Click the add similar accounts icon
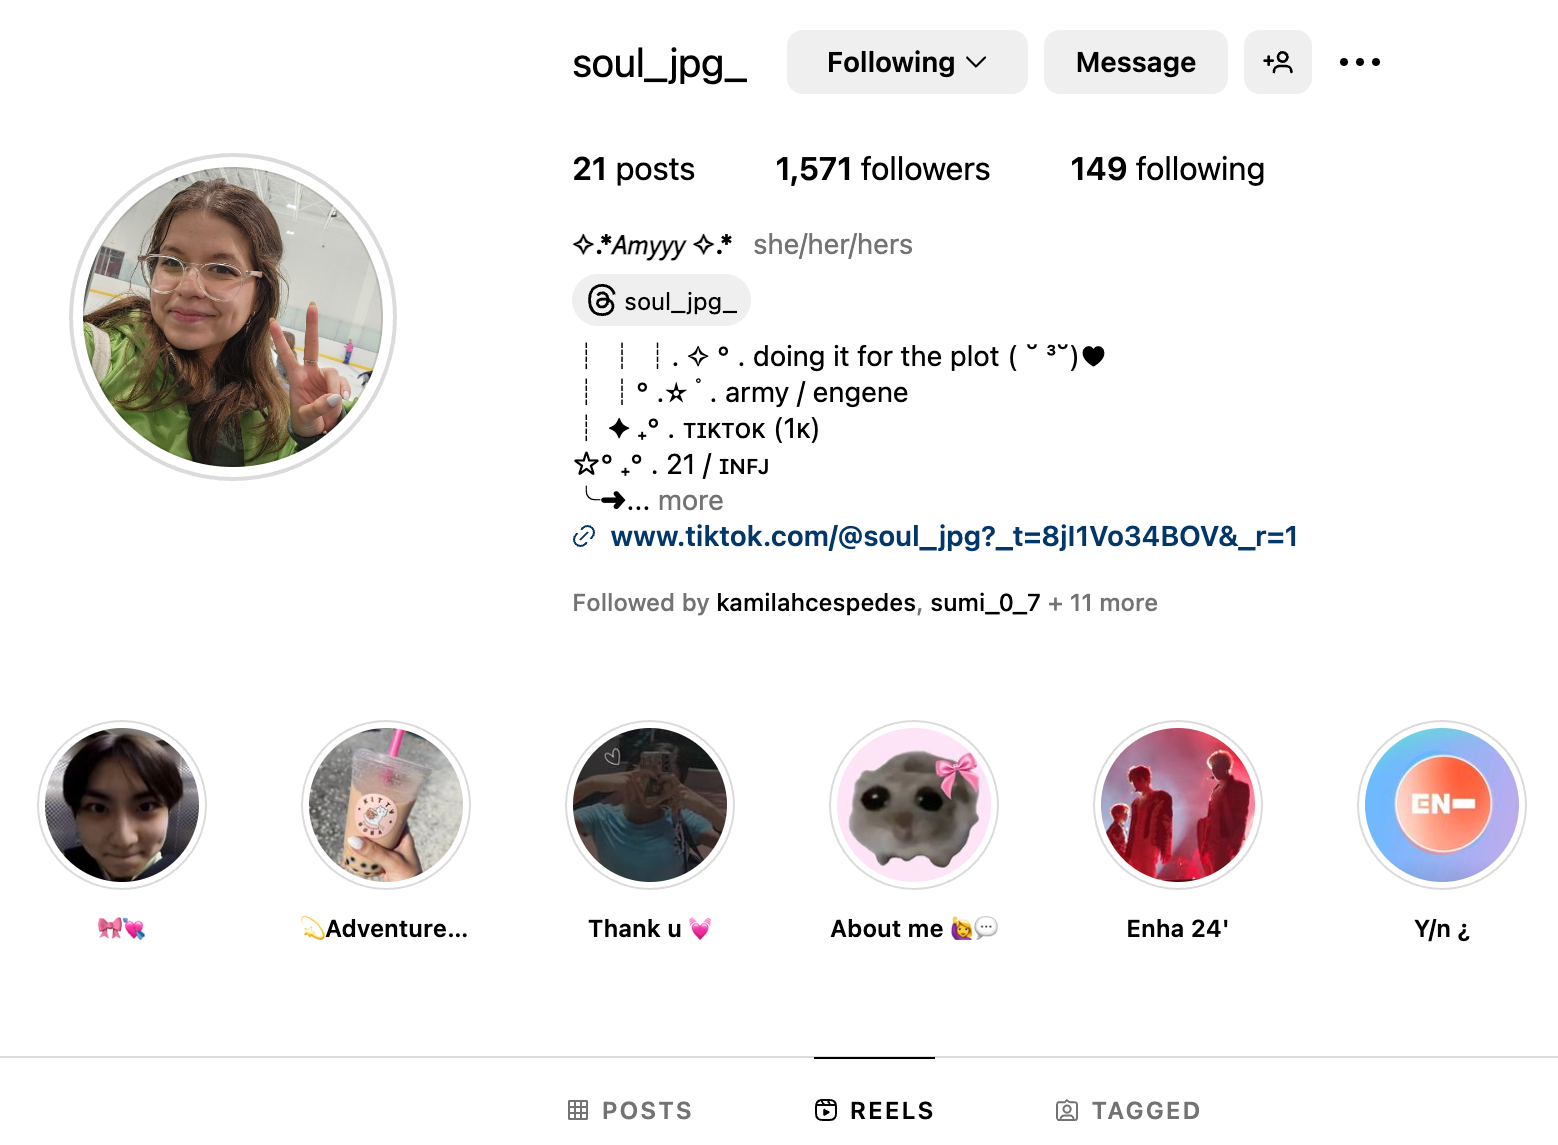This screenshot has height=1145, width=1558. point(1278,62)
